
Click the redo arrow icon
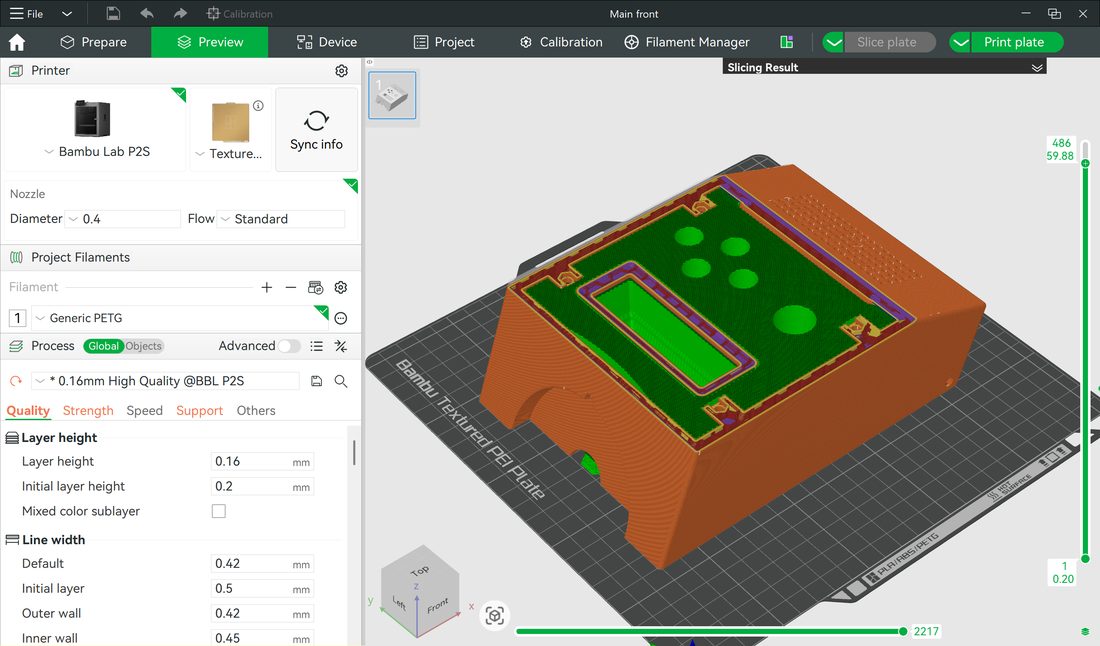pos(180,13)
